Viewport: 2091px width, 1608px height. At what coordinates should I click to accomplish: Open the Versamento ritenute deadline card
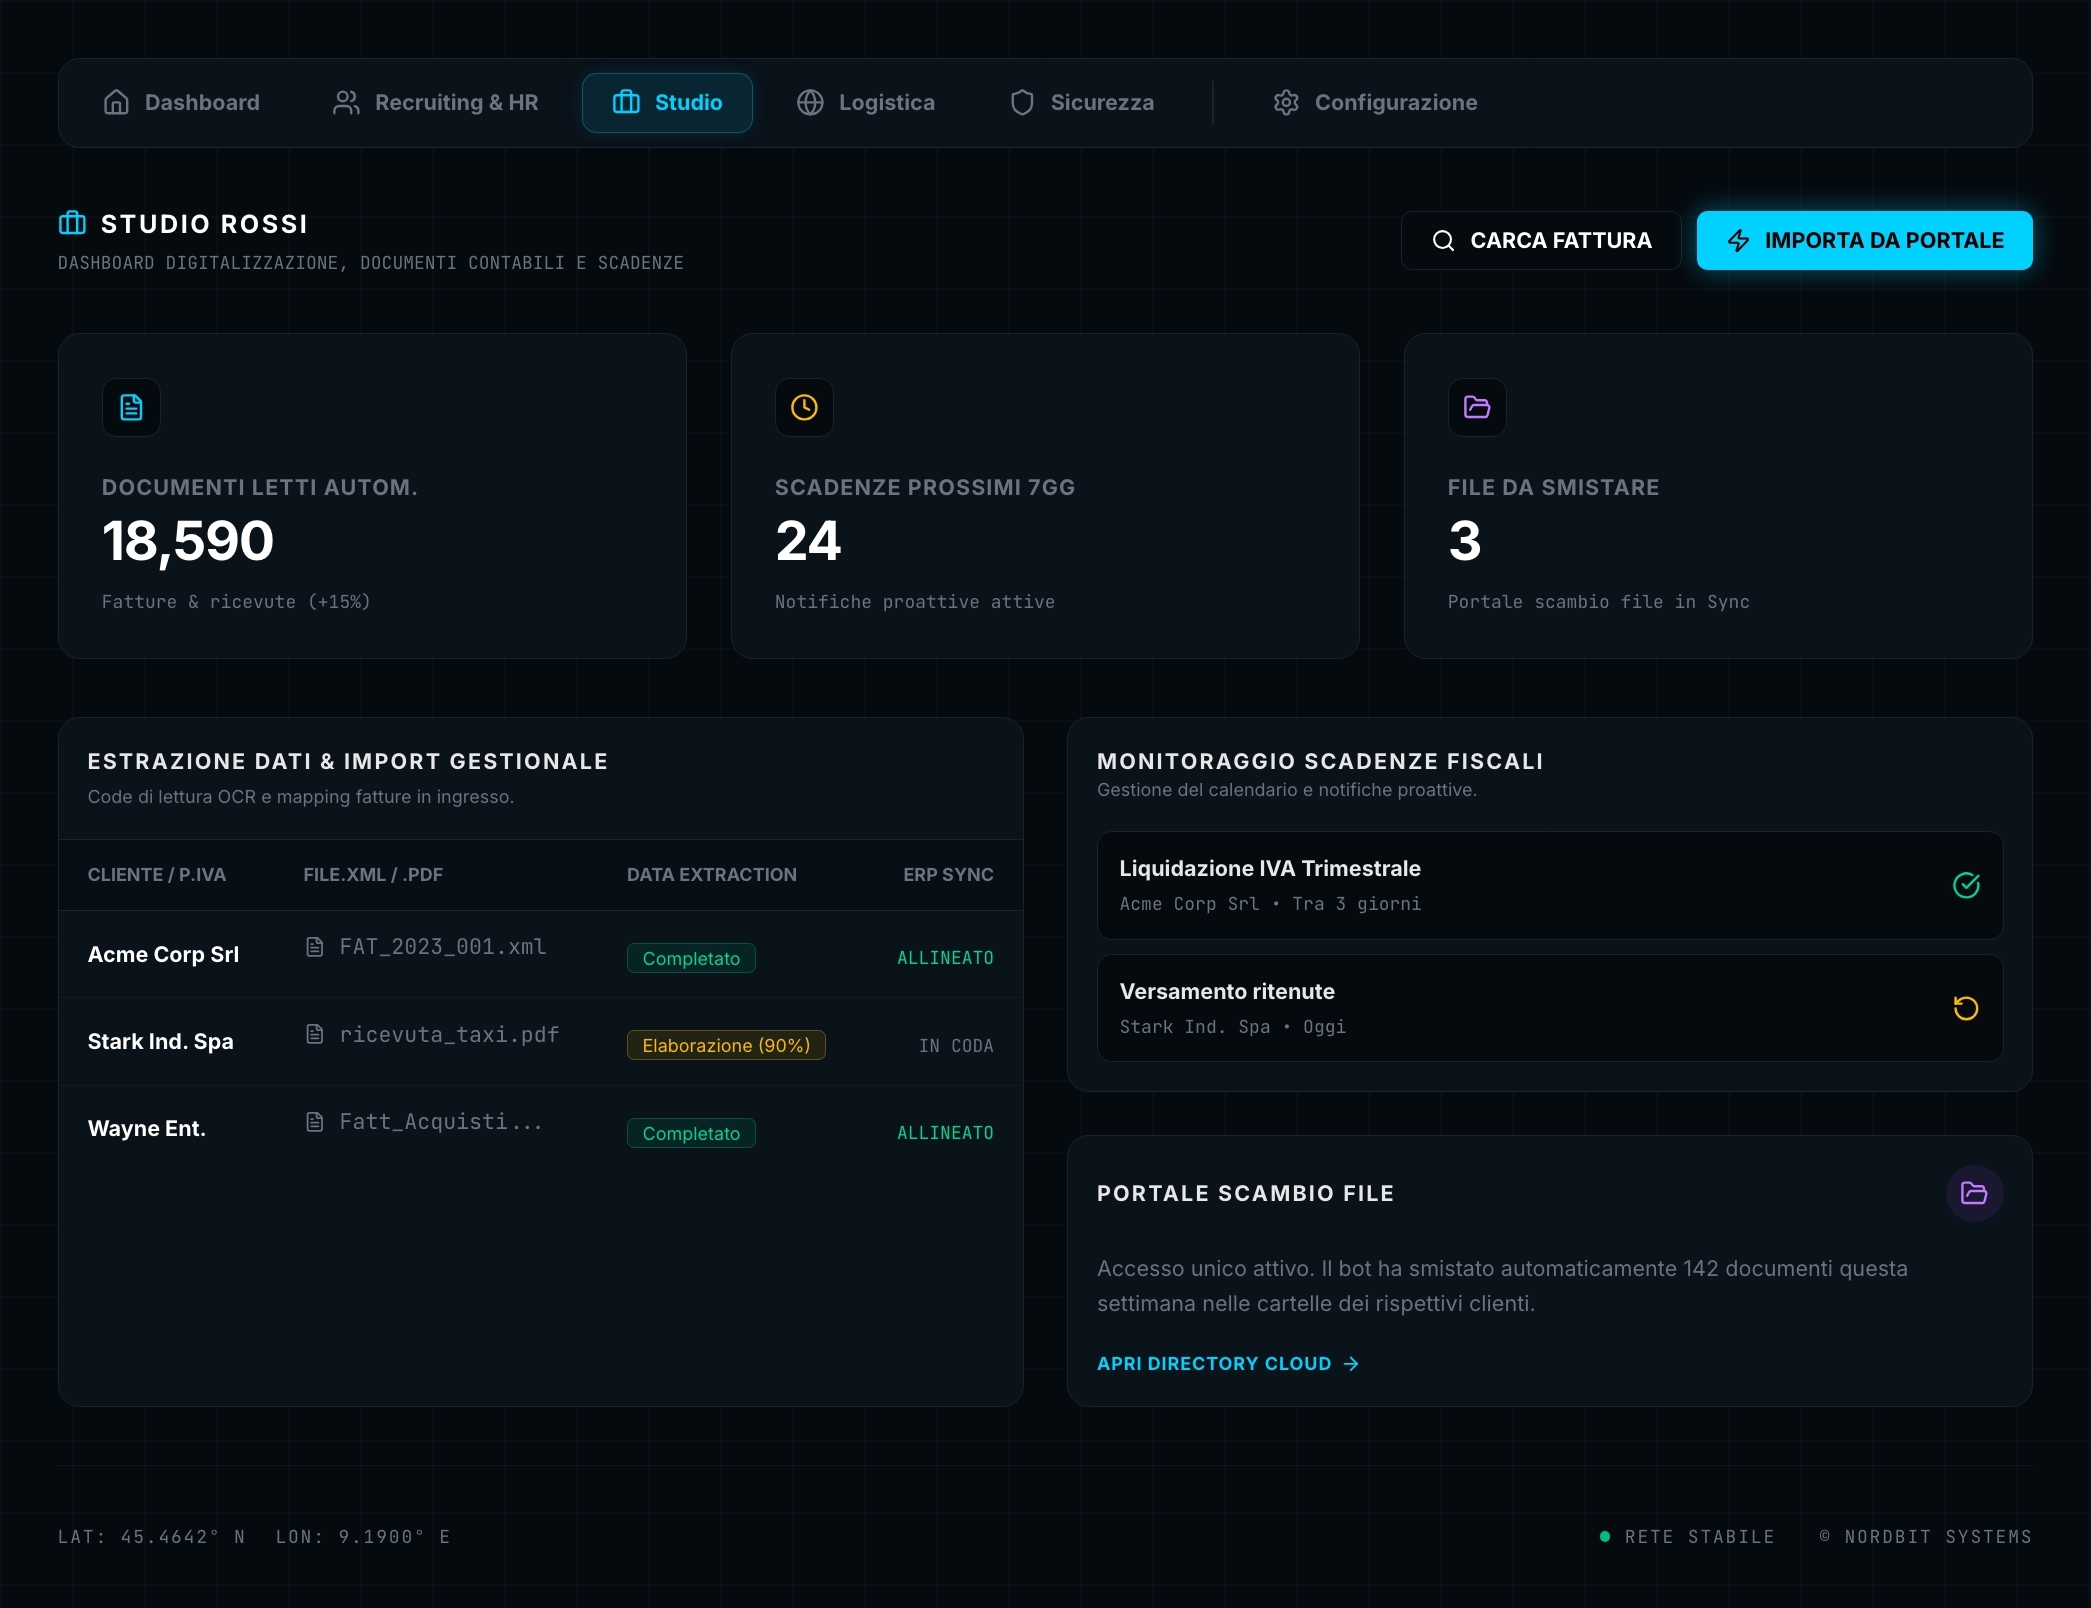(1550, 1008)
